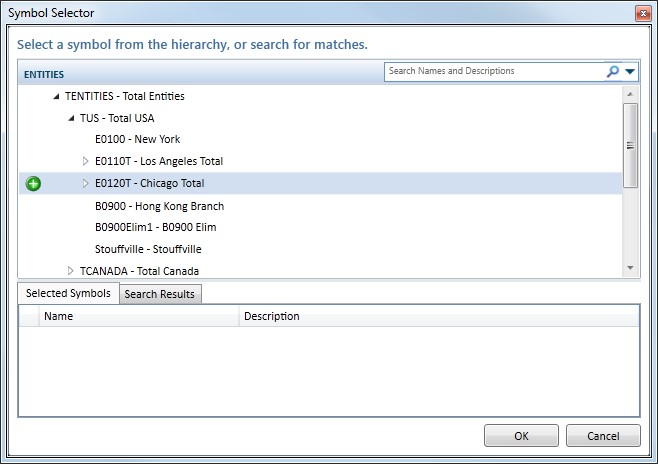Select E0100 - New York entity

click(137, 140)
